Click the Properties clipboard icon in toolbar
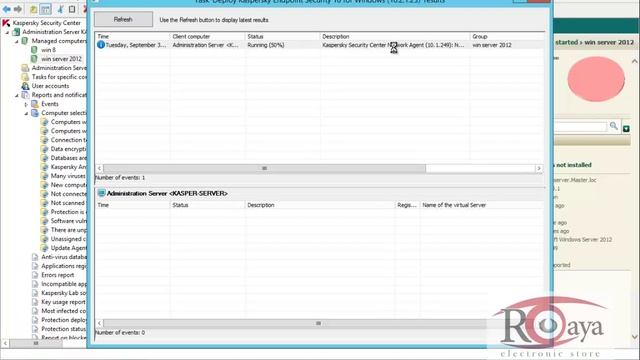Screen dimensions: 640x360 click(72, 9)
